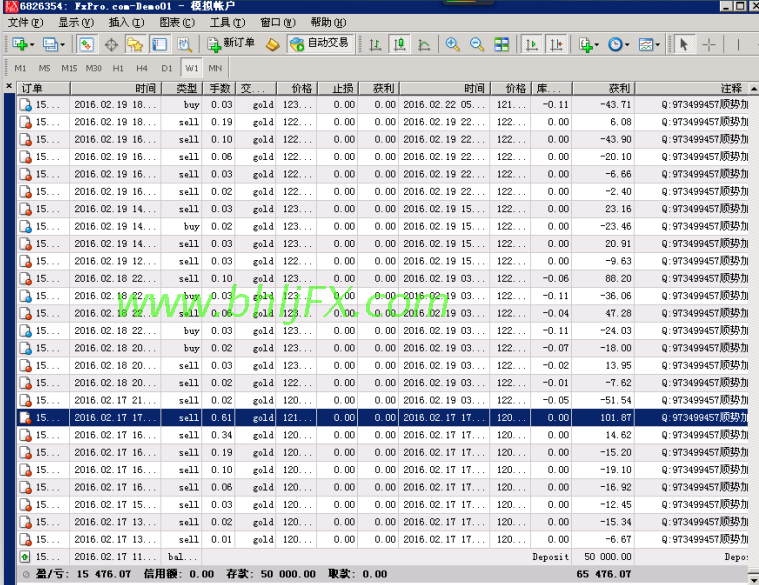Select the M30 timeframe
The width and height of the screenshot is (759, 585).
[x=93, y=68]
